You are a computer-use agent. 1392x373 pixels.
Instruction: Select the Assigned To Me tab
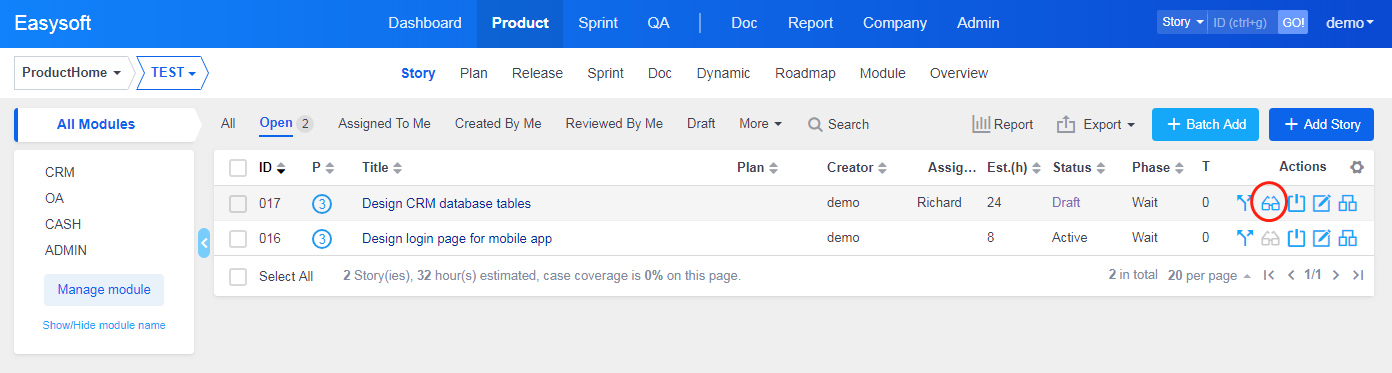coord(384,124)
